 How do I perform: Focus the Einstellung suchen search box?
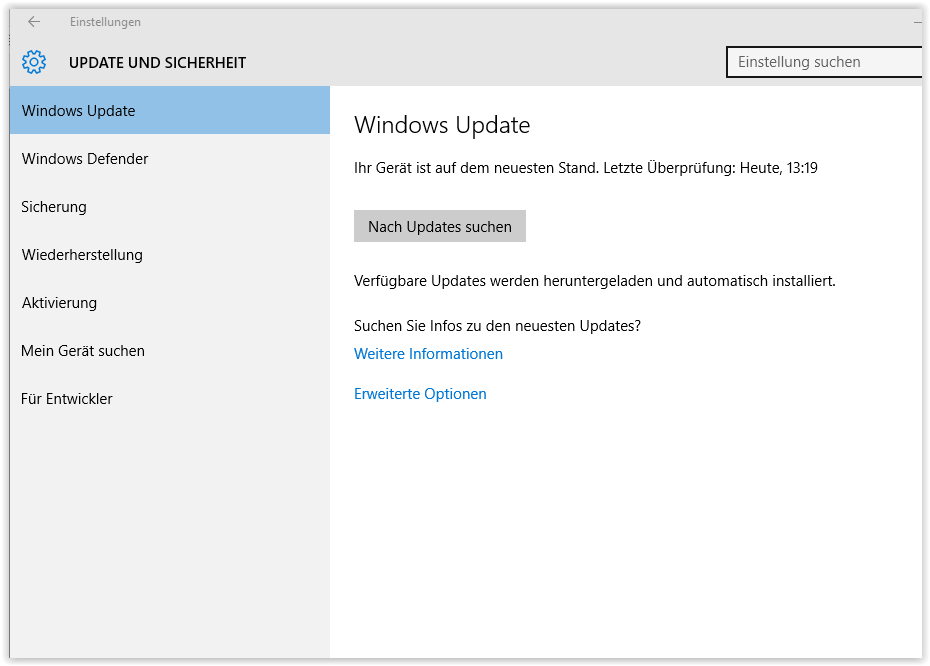point(824,62)
